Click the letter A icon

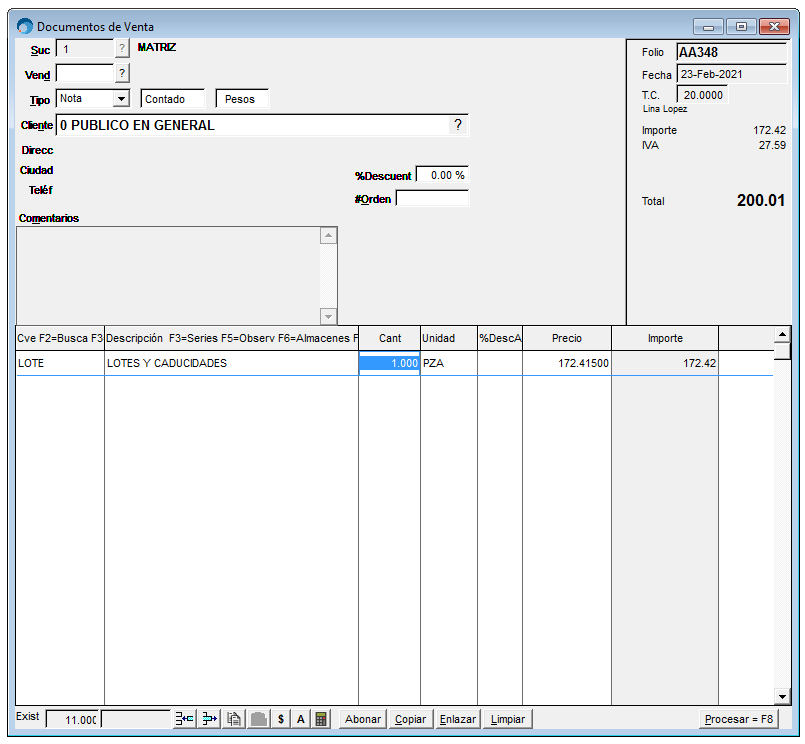click(301, 719)
